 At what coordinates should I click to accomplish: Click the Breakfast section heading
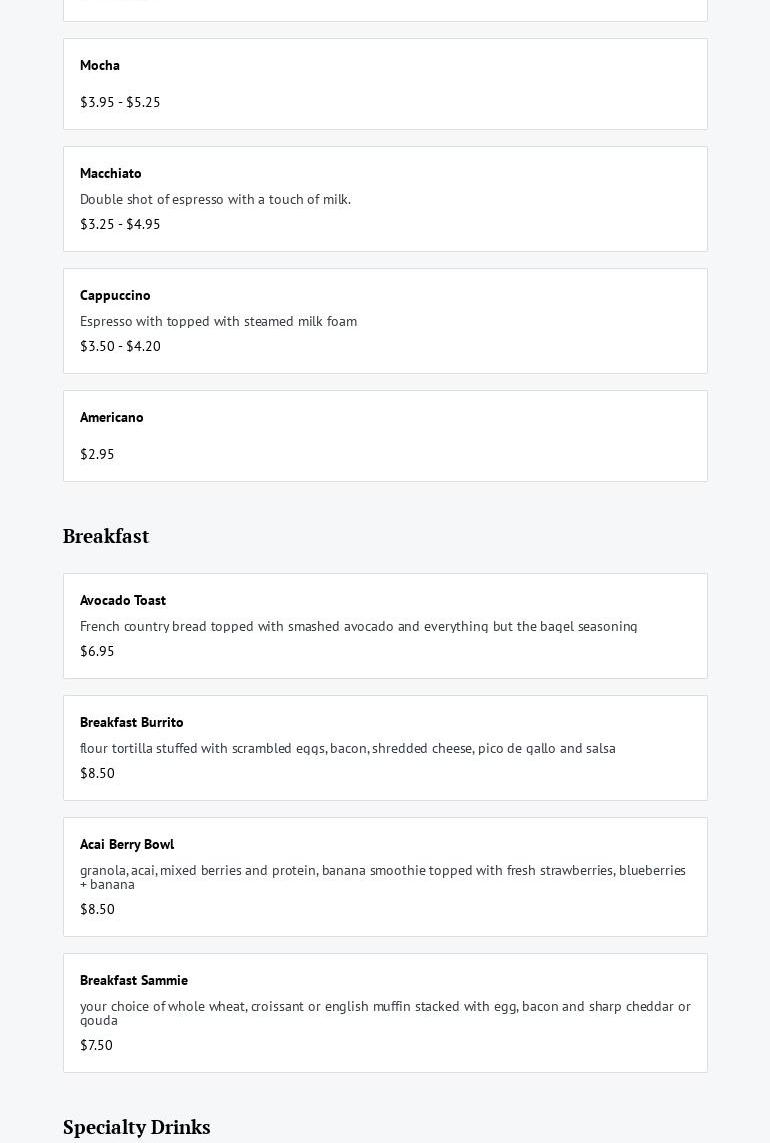(106, 537)
